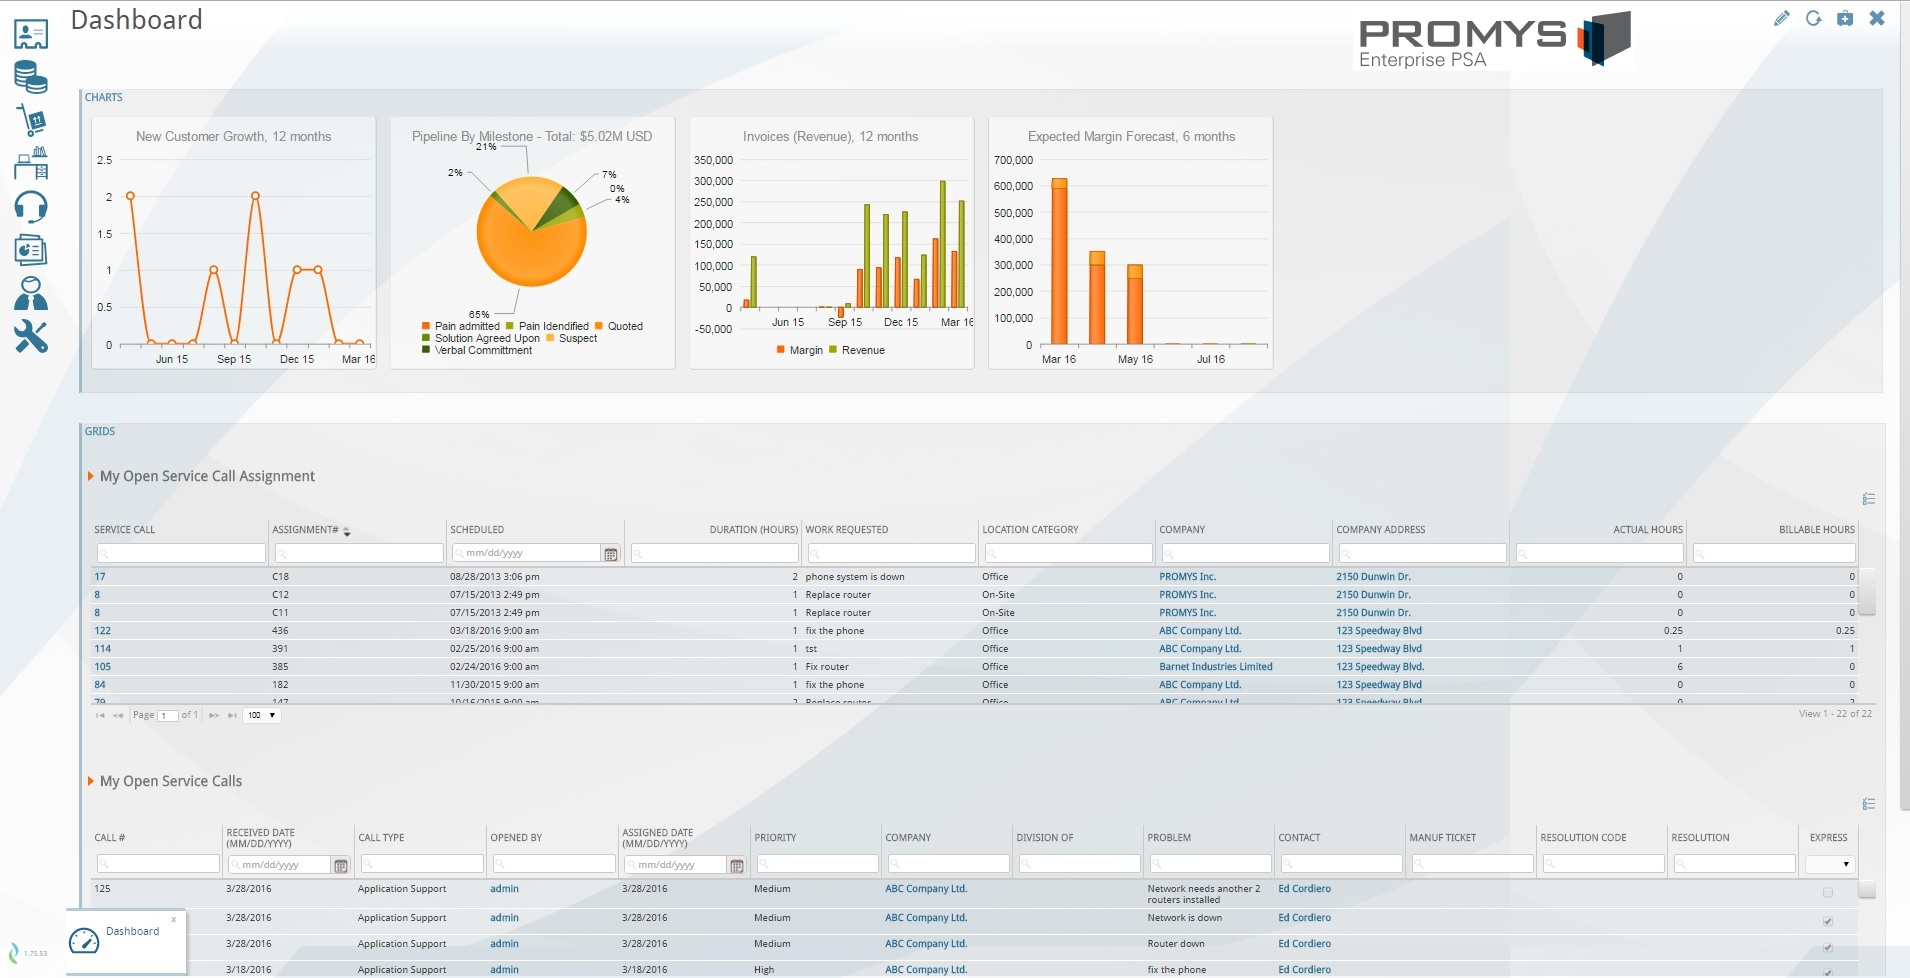
Task: Refresh the dashboard with the reload icon
Action: (1814, 18)
